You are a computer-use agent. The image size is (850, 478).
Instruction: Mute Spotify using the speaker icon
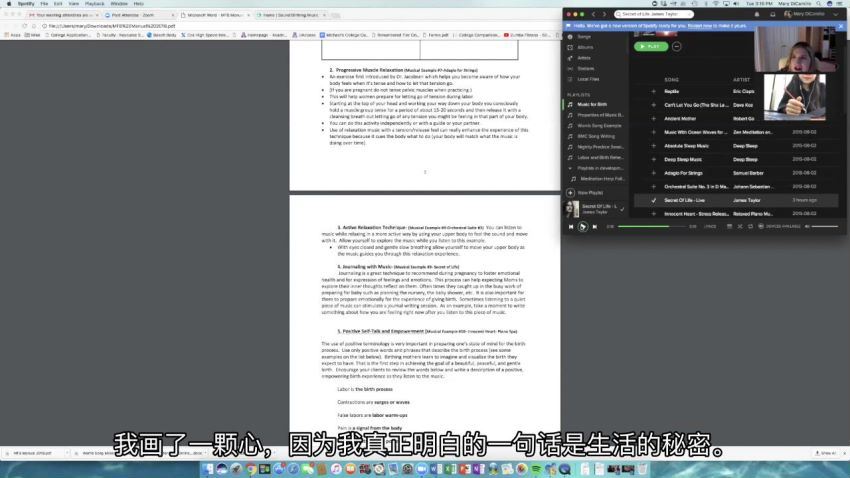coord(807,227)
